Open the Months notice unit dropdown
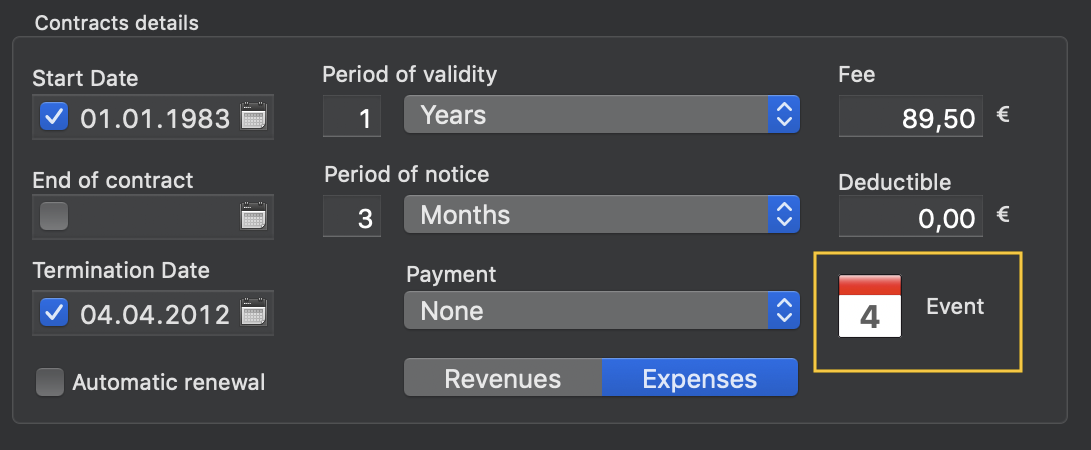 602,214
